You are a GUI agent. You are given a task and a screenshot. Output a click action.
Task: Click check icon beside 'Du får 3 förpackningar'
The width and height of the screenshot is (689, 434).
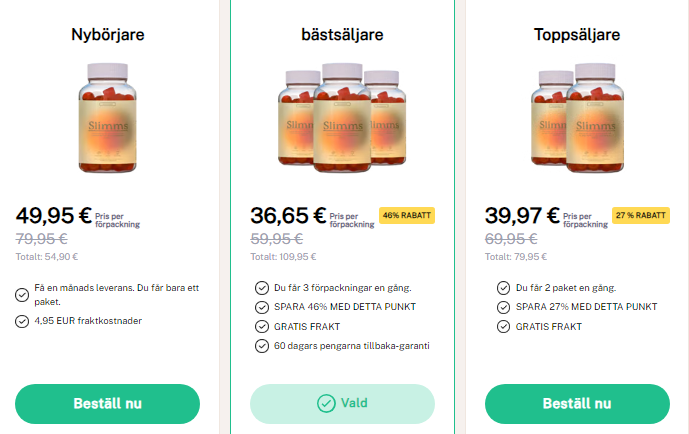pos(262,288)
